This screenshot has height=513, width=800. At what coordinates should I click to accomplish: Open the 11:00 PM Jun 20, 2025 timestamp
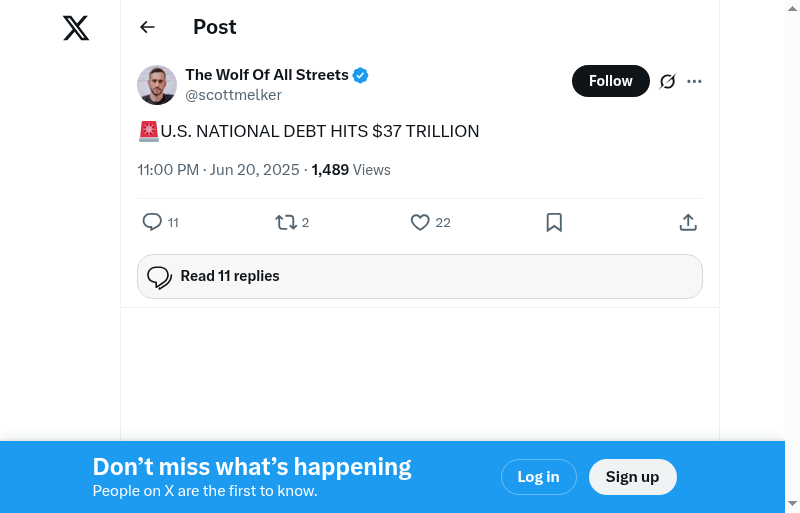[218, 170]
